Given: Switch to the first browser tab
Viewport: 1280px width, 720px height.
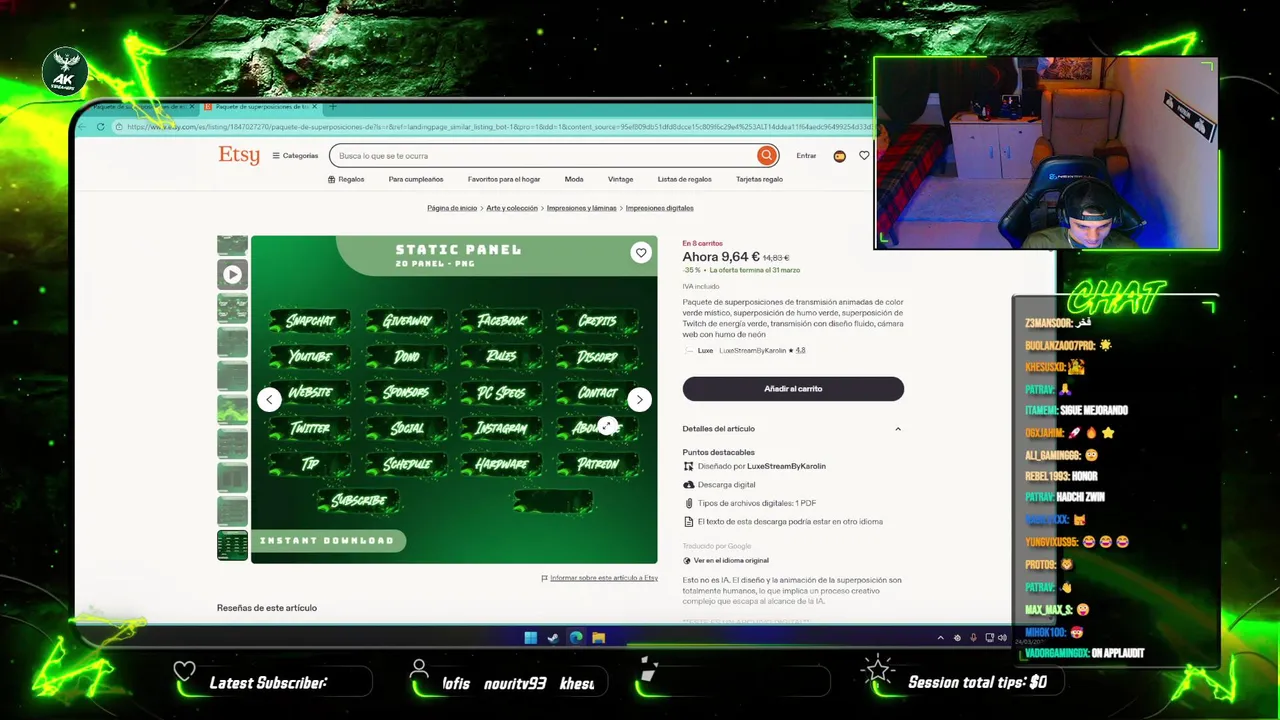Looking at the screenshot, I should [140, 106].
